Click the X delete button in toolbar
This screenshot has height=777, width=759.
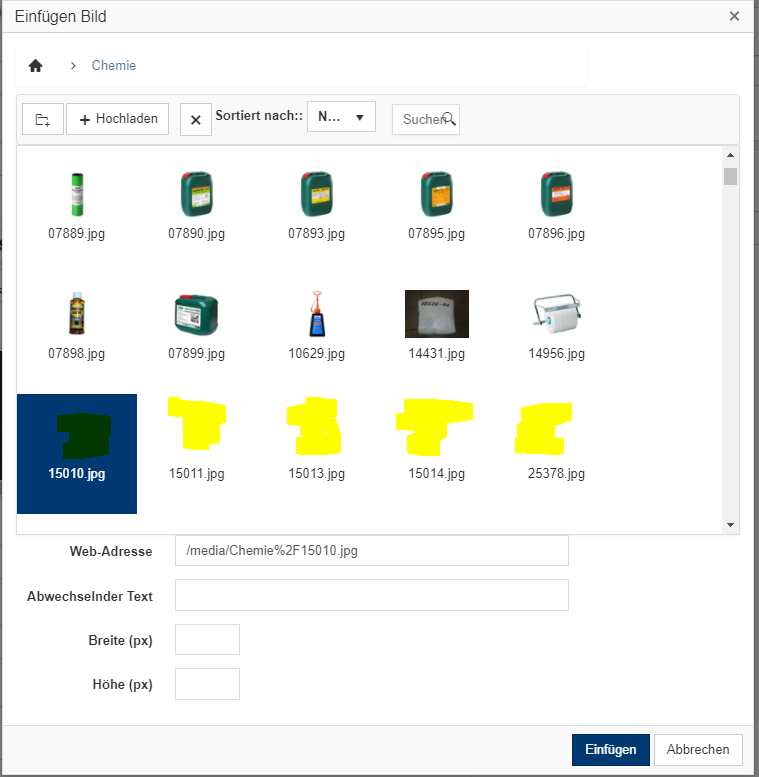196,119
